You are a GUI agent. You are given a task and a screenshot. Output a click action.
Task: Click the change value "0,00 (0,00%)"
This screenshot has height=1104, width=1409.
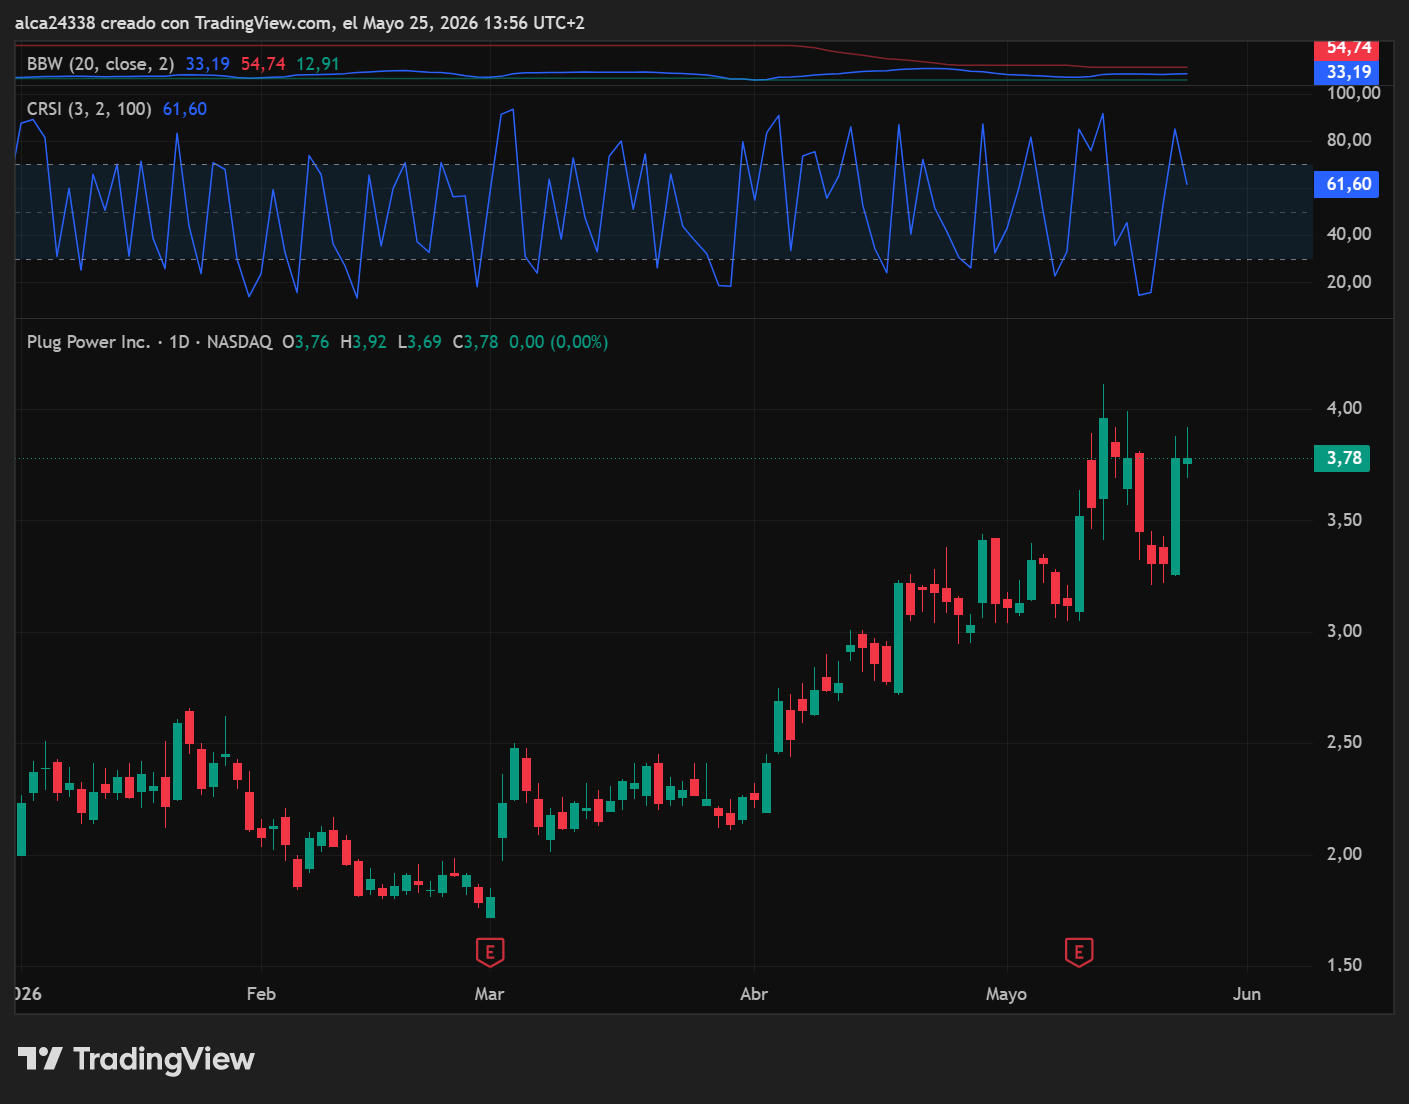558,342
